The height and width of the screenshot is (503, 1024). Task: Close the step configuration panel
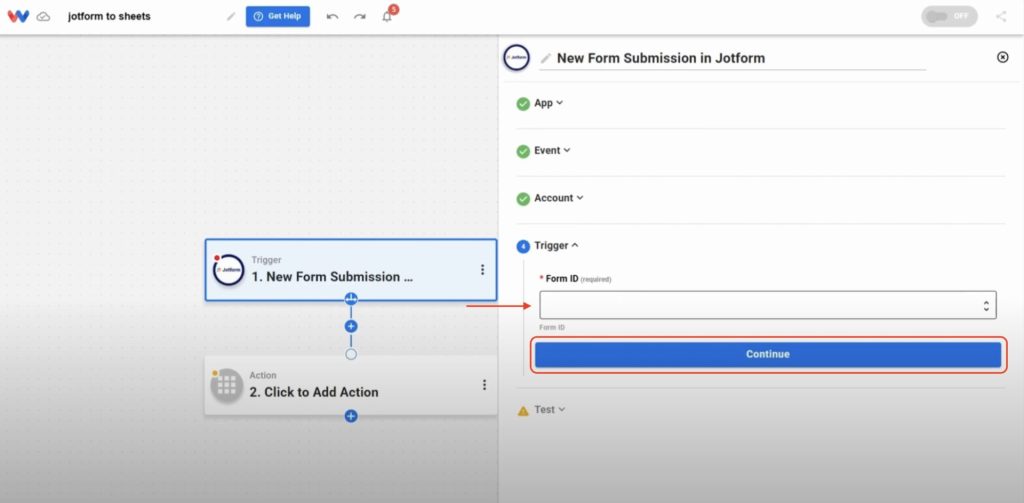1002,57
